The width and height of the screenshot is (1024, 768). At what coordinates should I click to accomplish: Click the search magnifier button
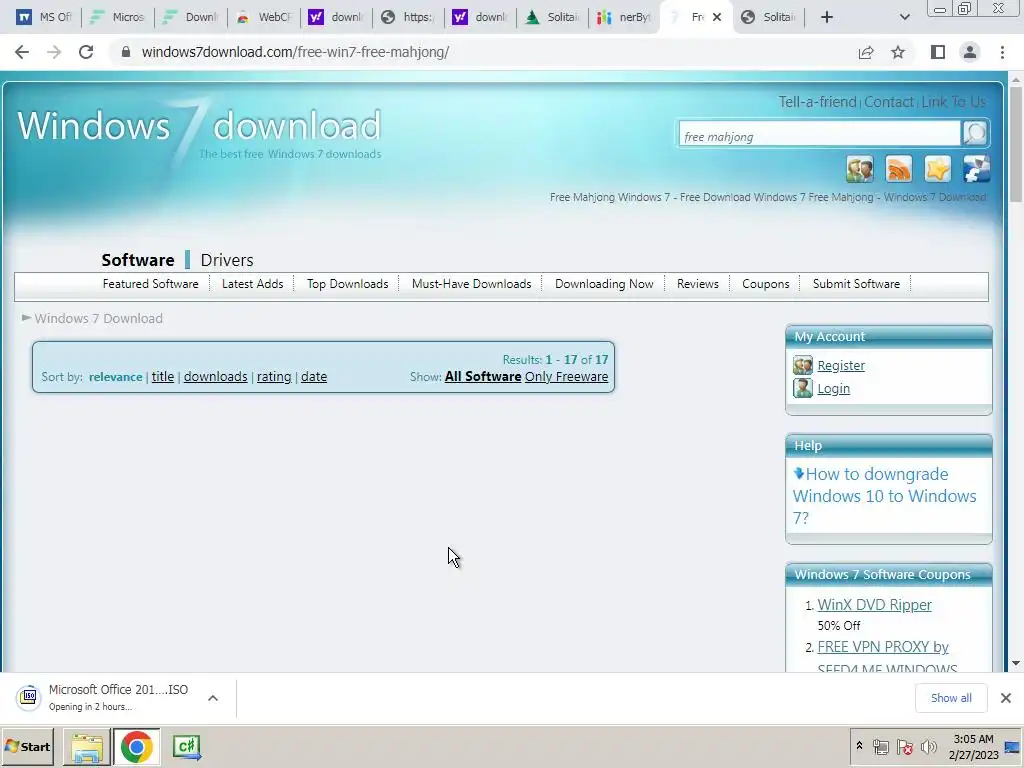tap(975, 133)
